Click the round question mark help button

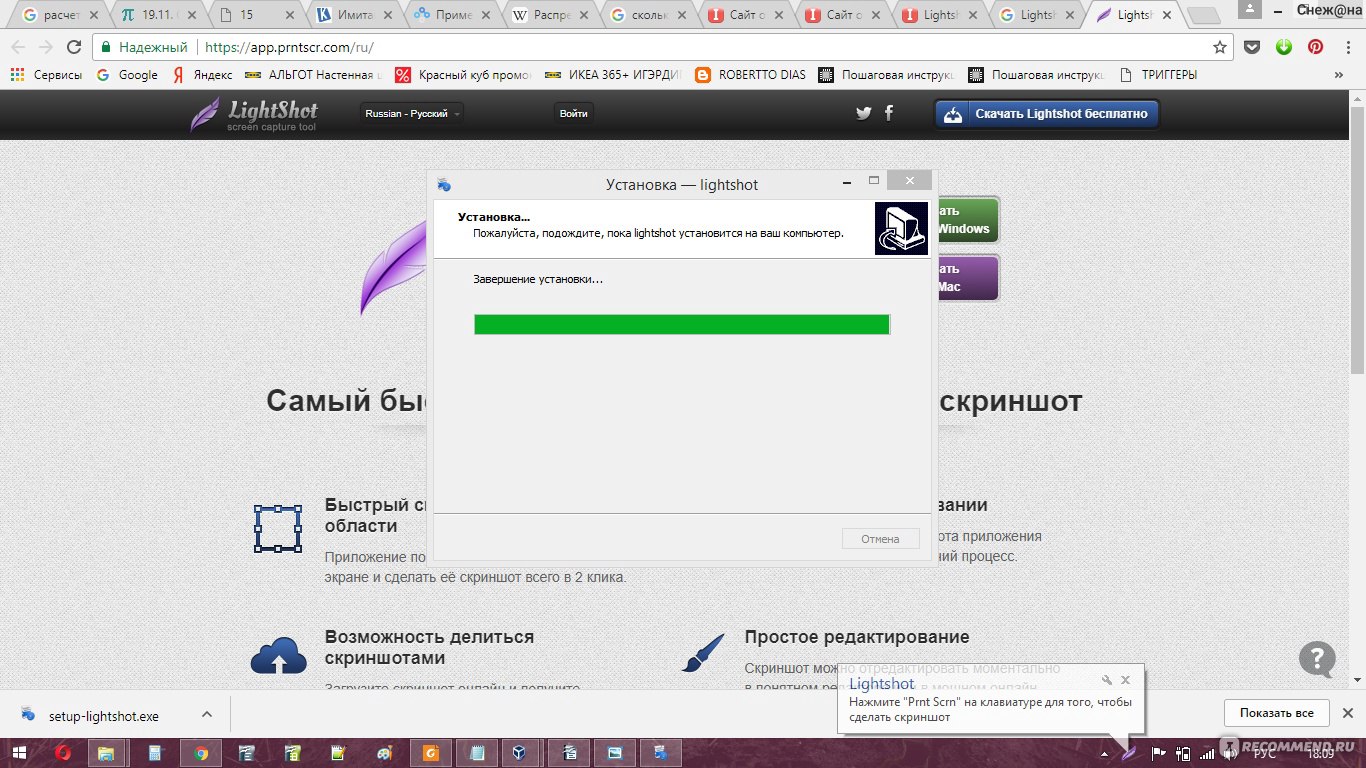(x=1317, y=660)
